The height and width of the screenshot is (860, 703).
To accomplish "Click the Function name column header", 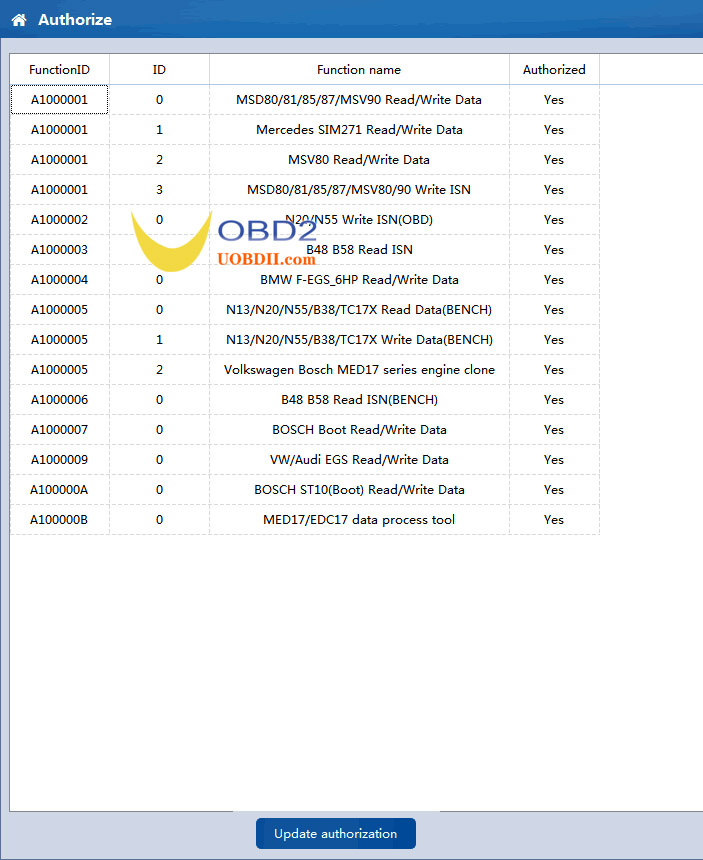I will tap(359, 70).
